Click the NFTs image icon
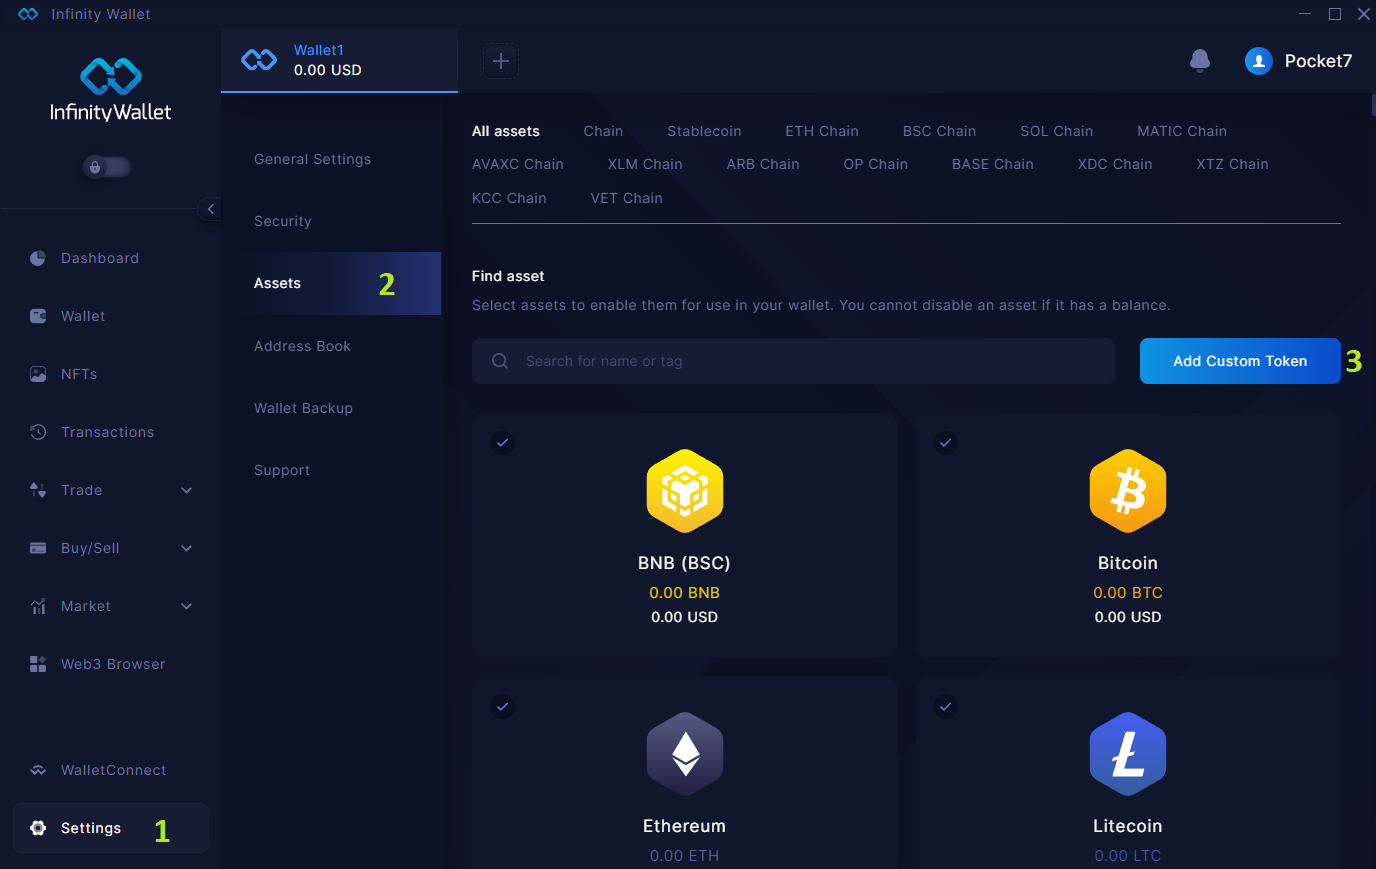The width and height of the screenshot is (1376, 869). [38, 374]
